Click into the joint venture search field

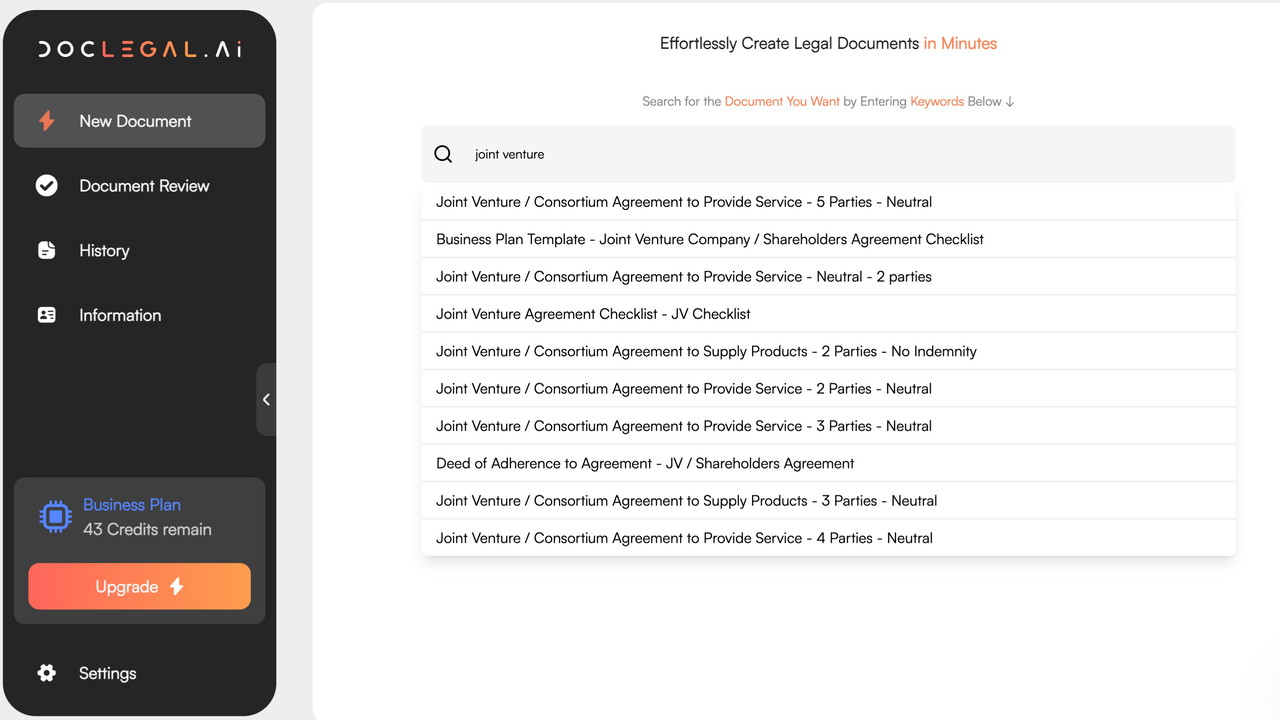pyautogui.click(x=840, y=154)
